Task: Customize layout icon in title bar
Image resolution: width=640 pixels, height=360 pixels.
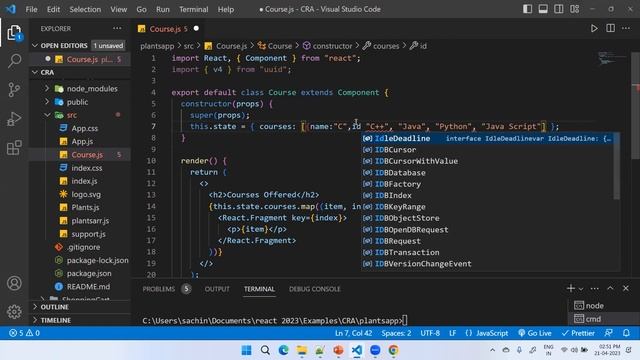Action: (575, 9)
